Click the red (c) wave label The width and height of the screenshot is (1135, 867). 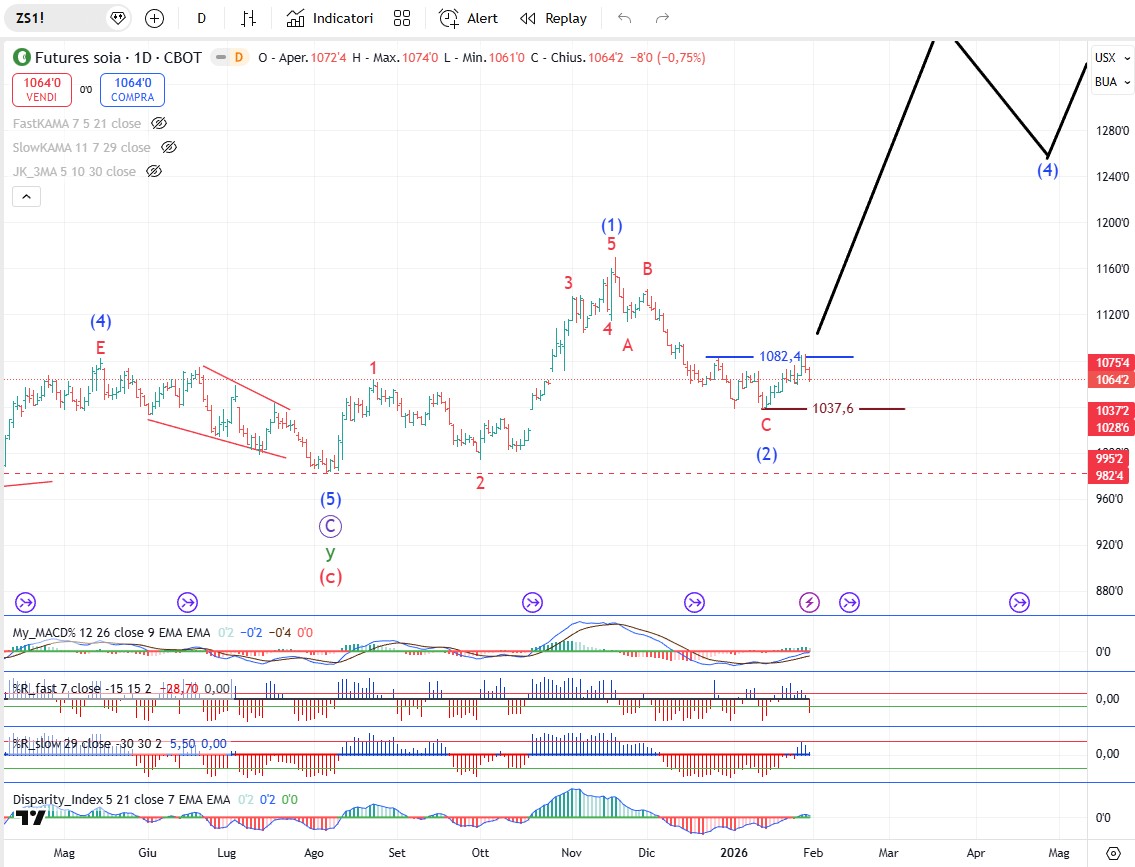[x=330, y=577]
